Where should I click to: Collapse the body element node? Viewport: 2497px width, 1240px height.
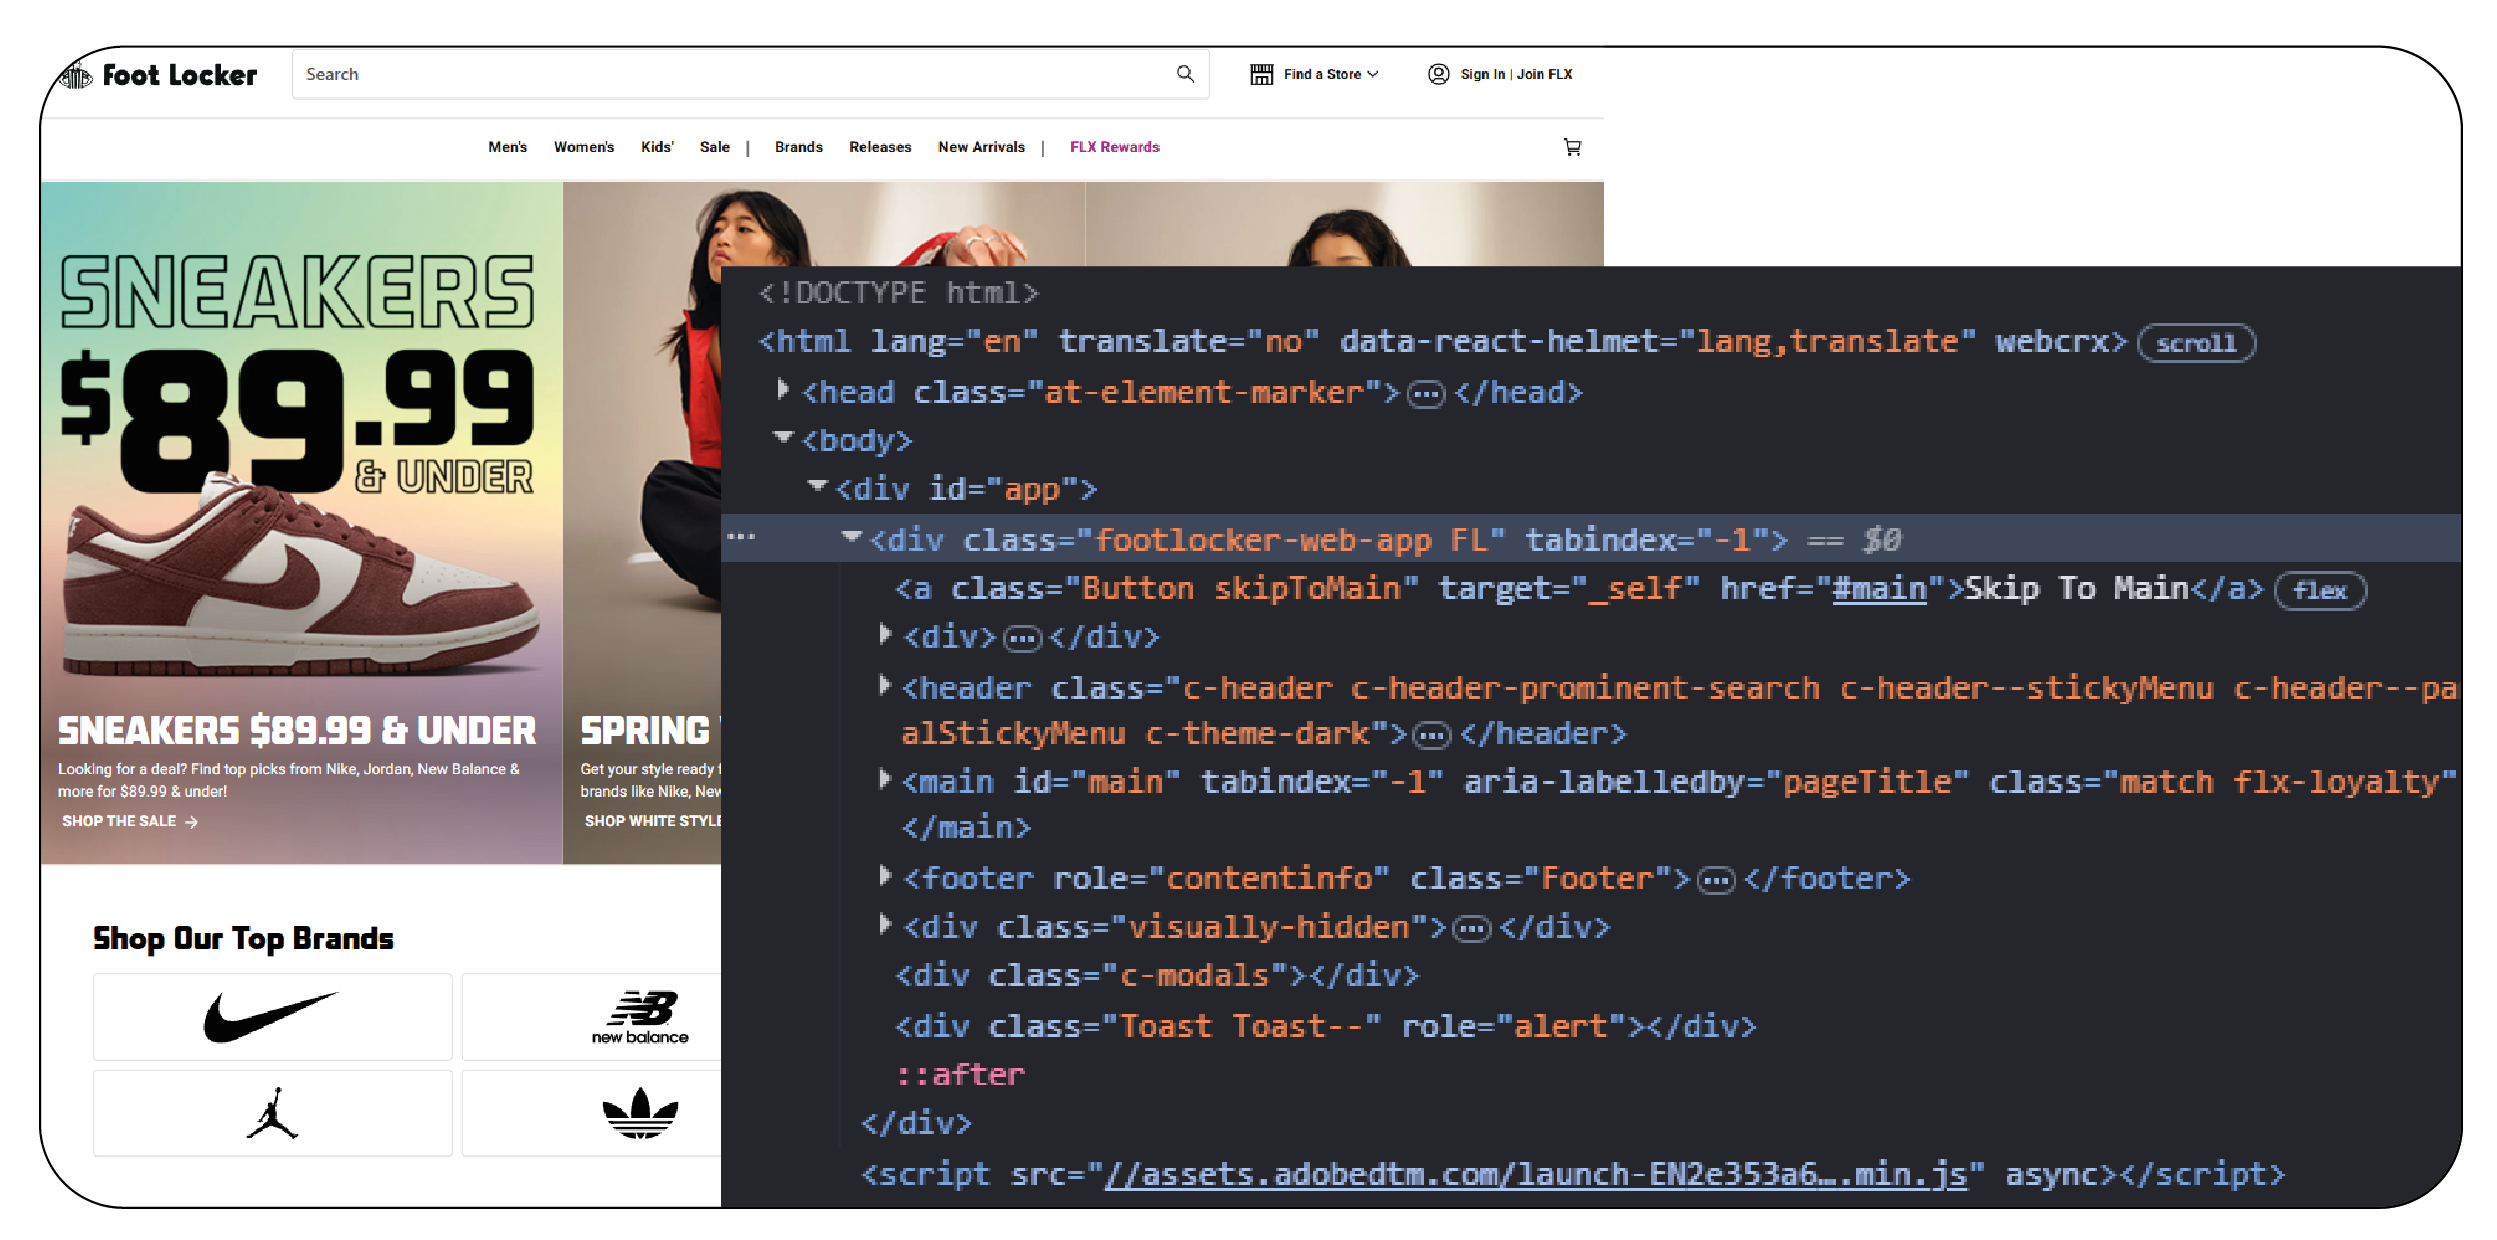click(783, 438)
